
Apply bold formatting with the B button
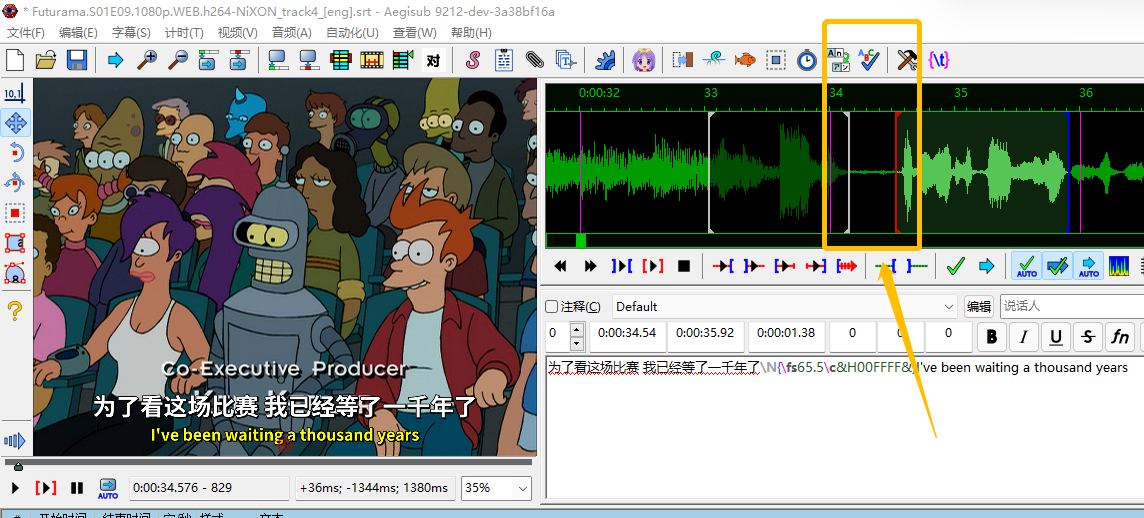[x=991, y=337]
